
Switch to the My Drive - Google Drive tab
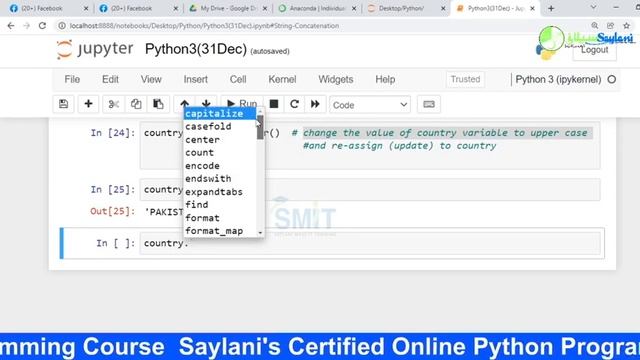click(228, 8)
